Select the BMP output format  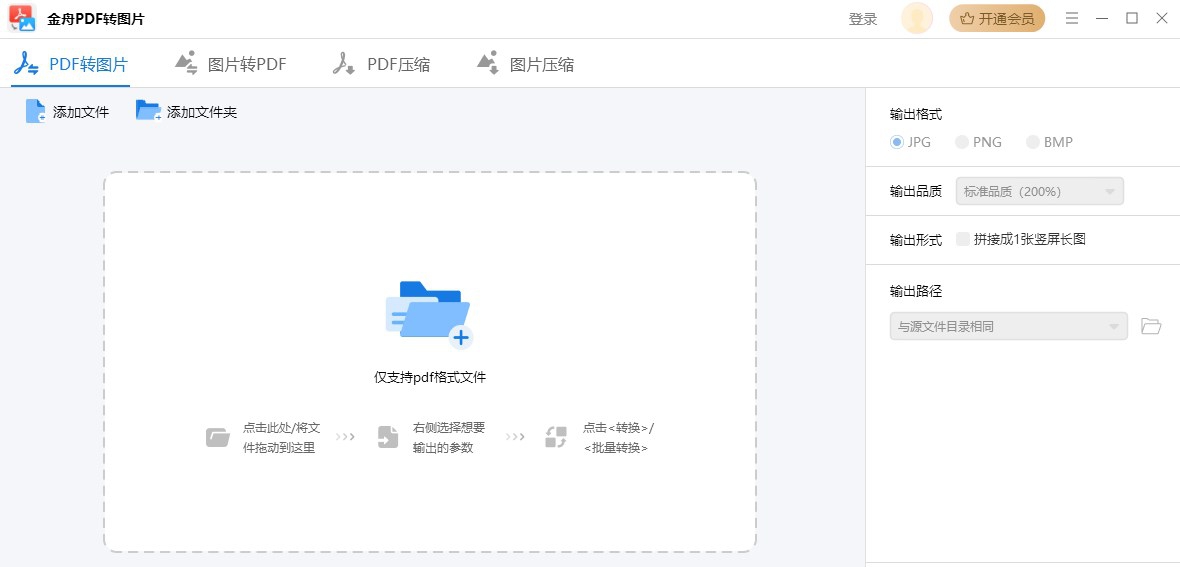[1050, 142]
